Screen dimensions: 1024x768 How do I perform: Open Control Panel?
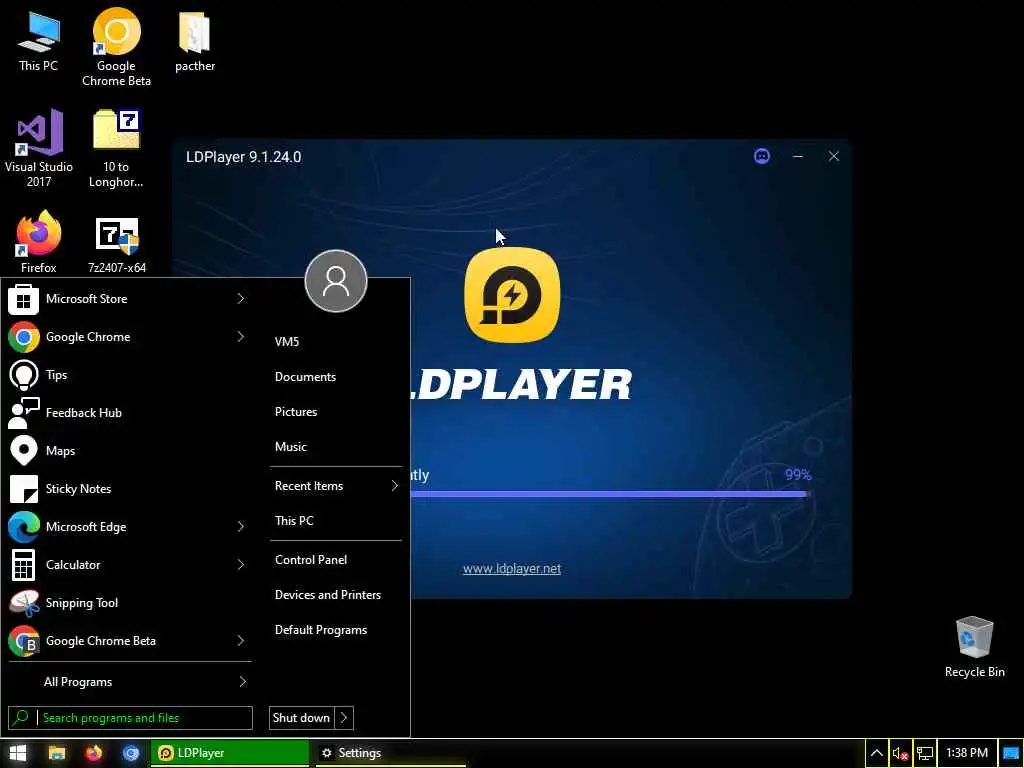pos(311,560)
